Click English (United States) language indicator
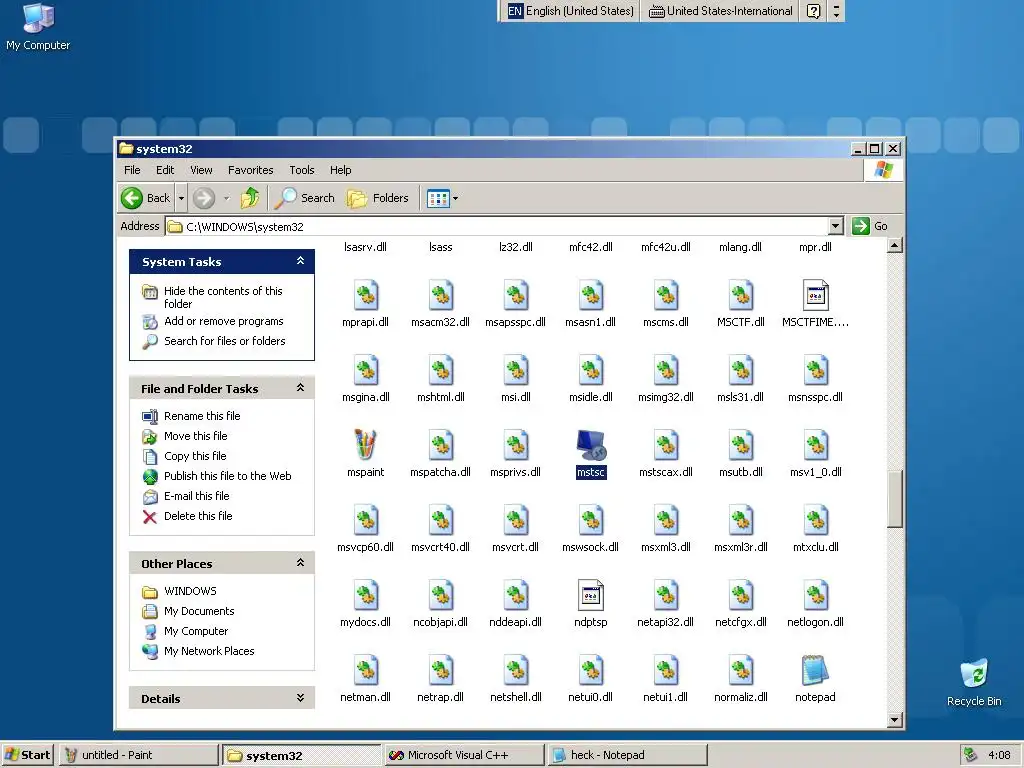This screenshot has height=768, width=1024. (571, 11)
